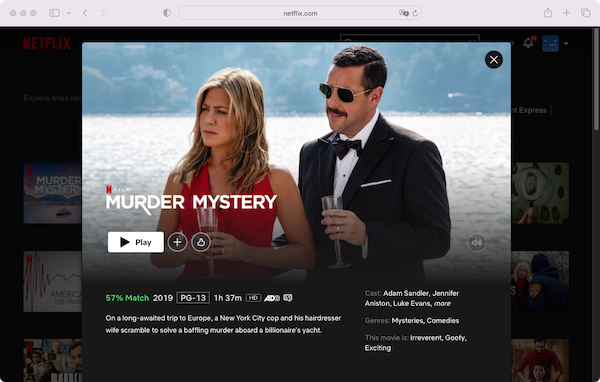600x382 pixels.
Task: Click the audio description AD badge
Action: coord(272,298)
